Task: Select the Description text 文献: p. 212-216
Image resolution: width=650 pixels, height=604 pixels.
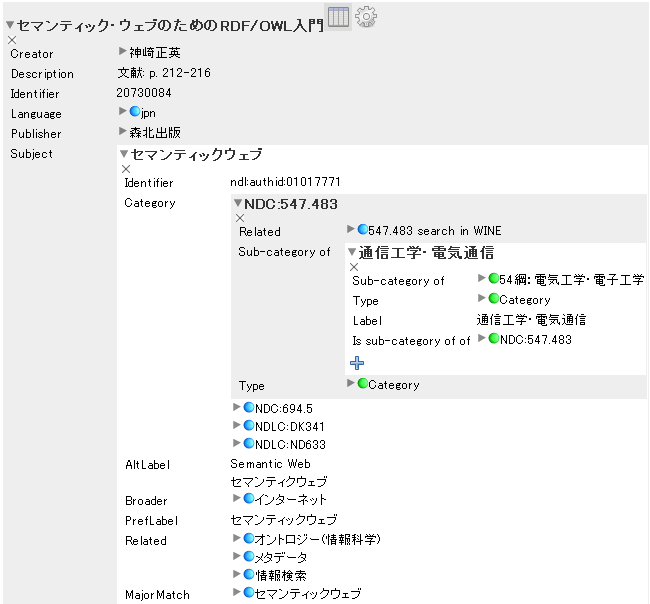Action: point(164,73)
